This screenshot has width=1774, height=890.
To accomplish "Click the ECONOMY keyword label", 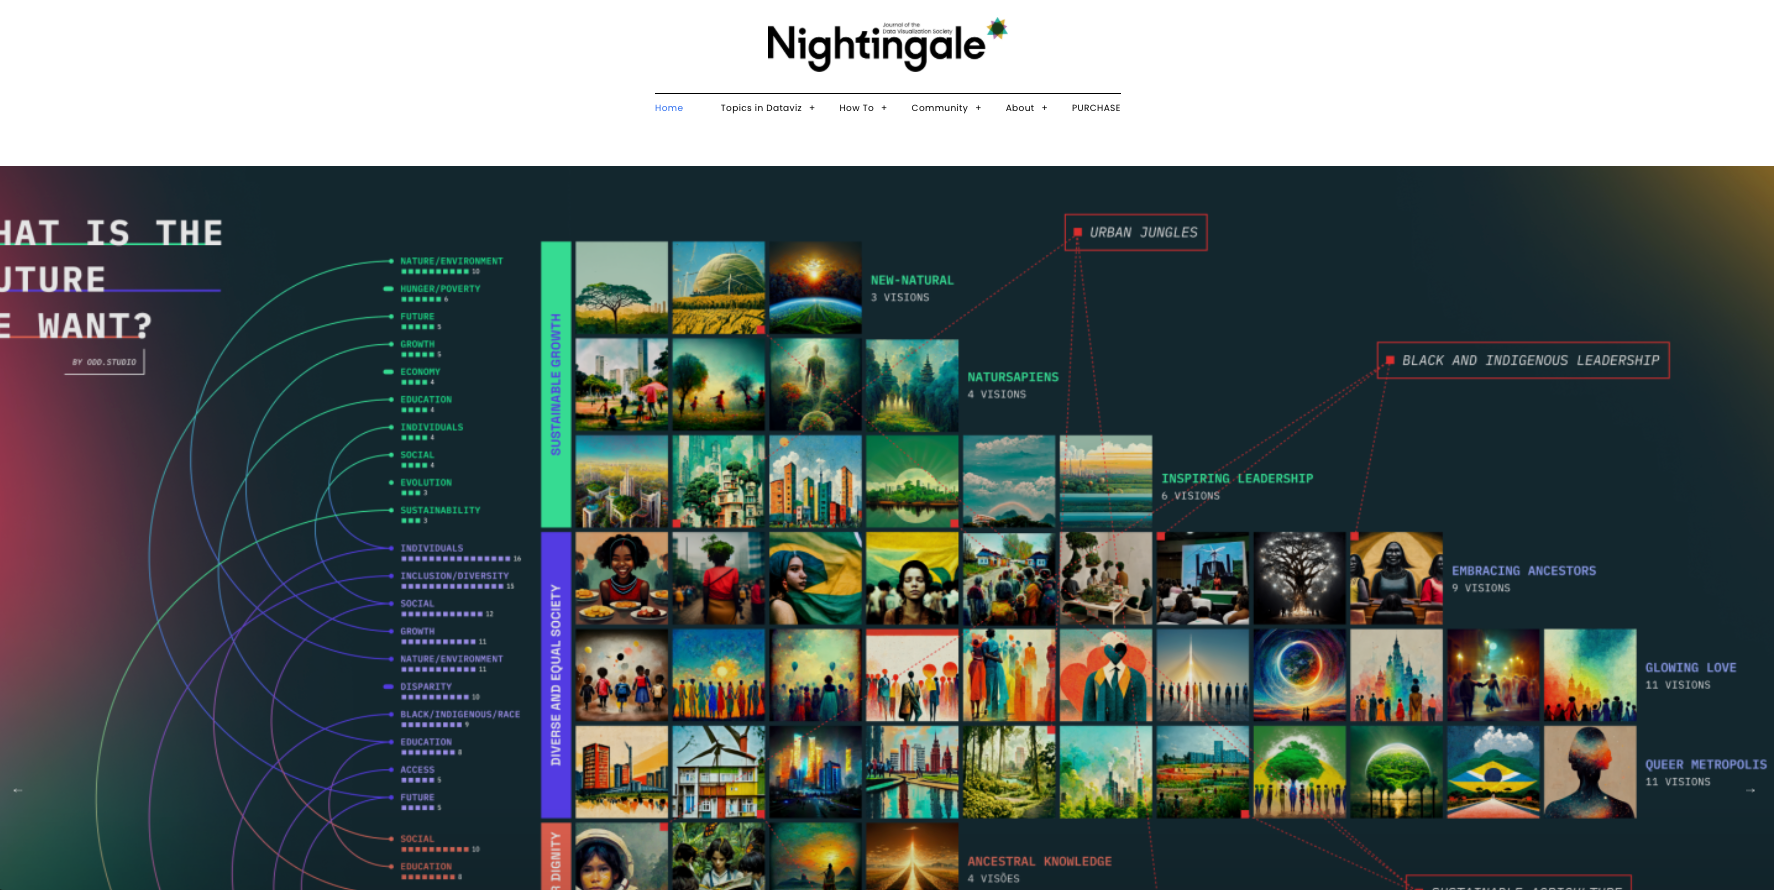I will [420, 372].
